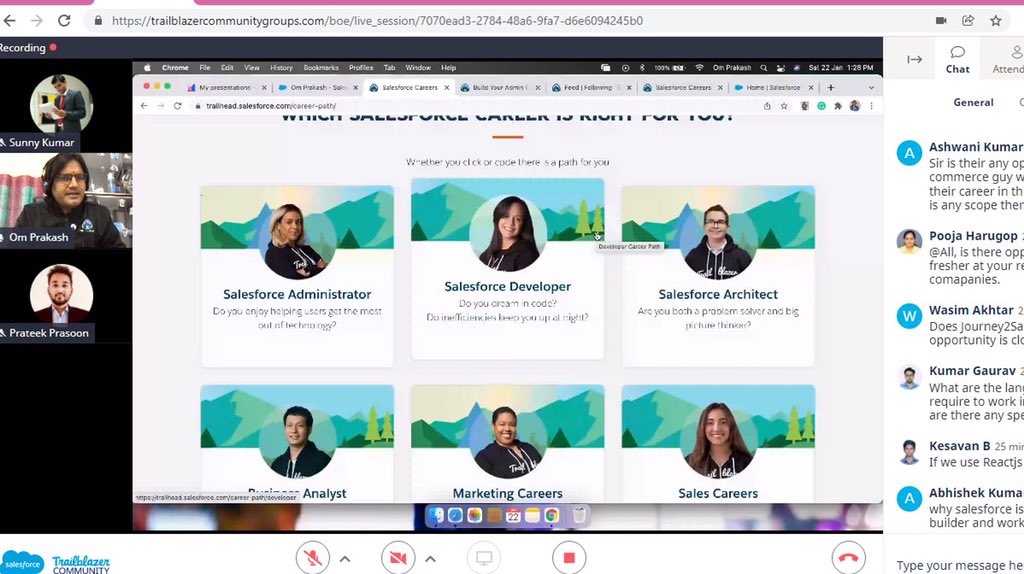
Task: Open Chrome from the shared dock
Action: (552, 516)
